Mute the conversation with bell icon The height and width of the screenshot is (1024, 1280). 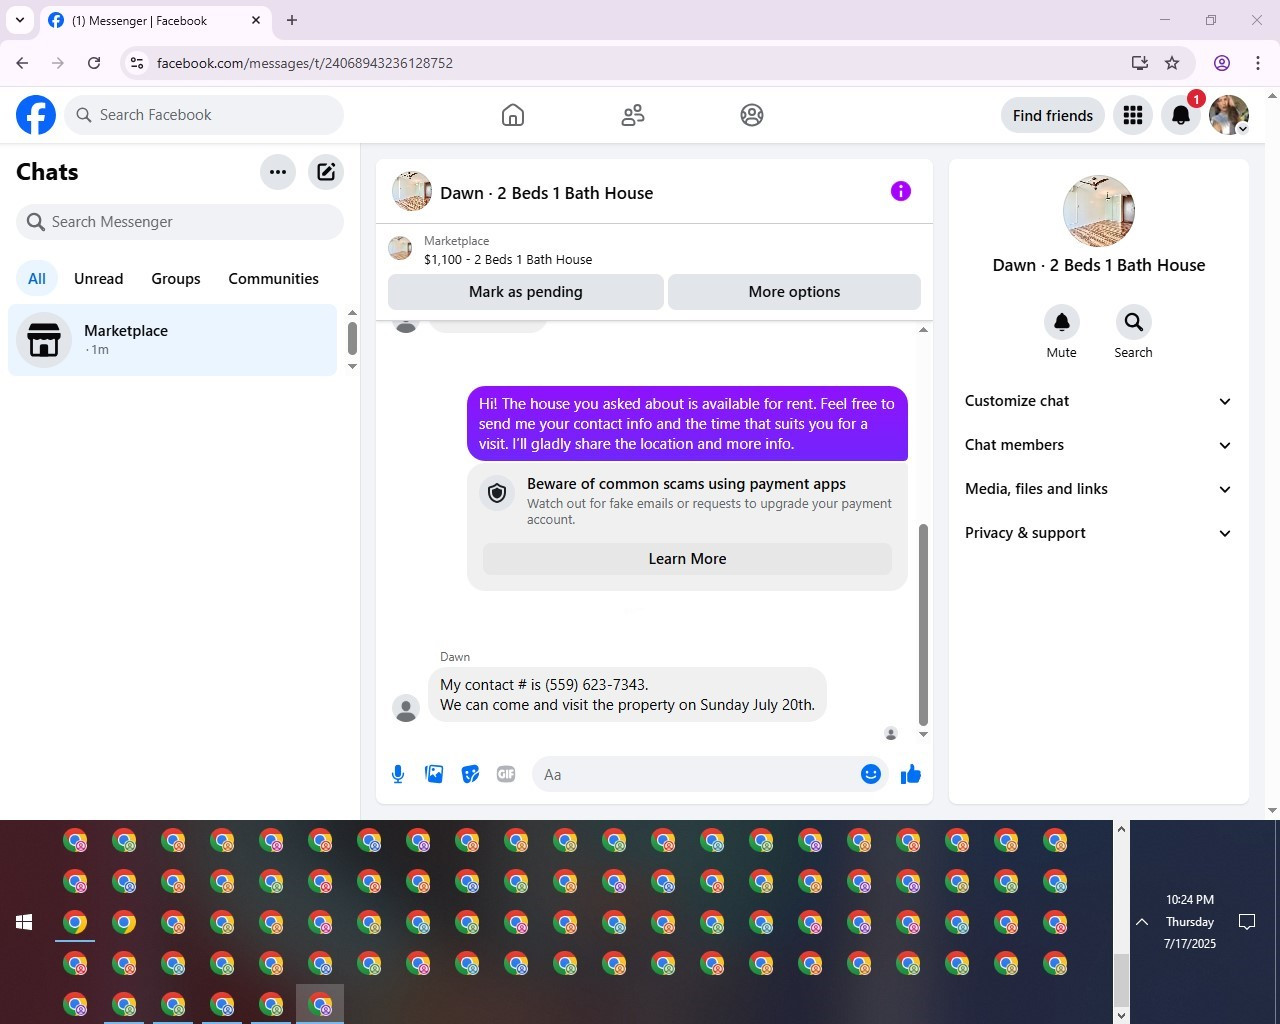pyautogui.click(x=1062, y=322)
